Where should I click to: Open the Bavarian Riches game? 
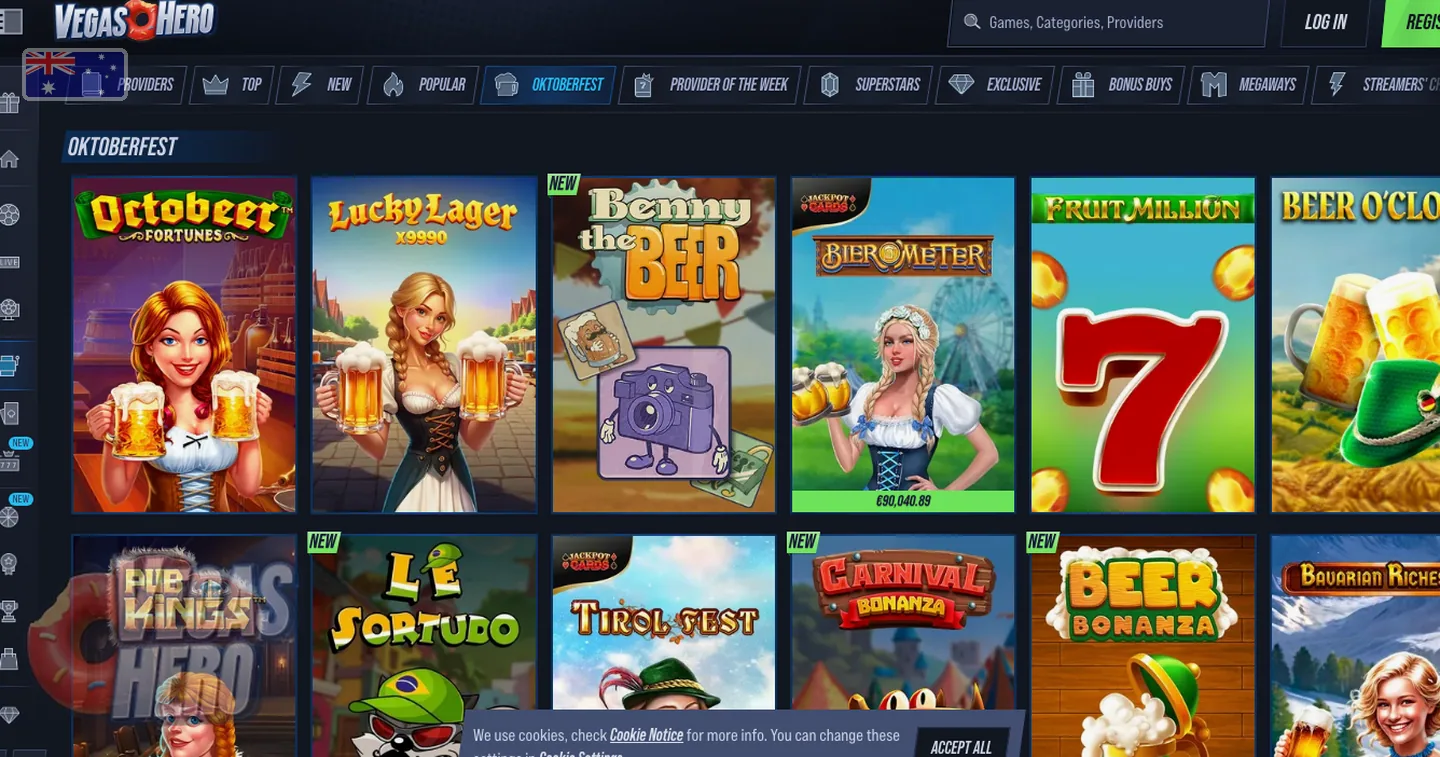1356,646
